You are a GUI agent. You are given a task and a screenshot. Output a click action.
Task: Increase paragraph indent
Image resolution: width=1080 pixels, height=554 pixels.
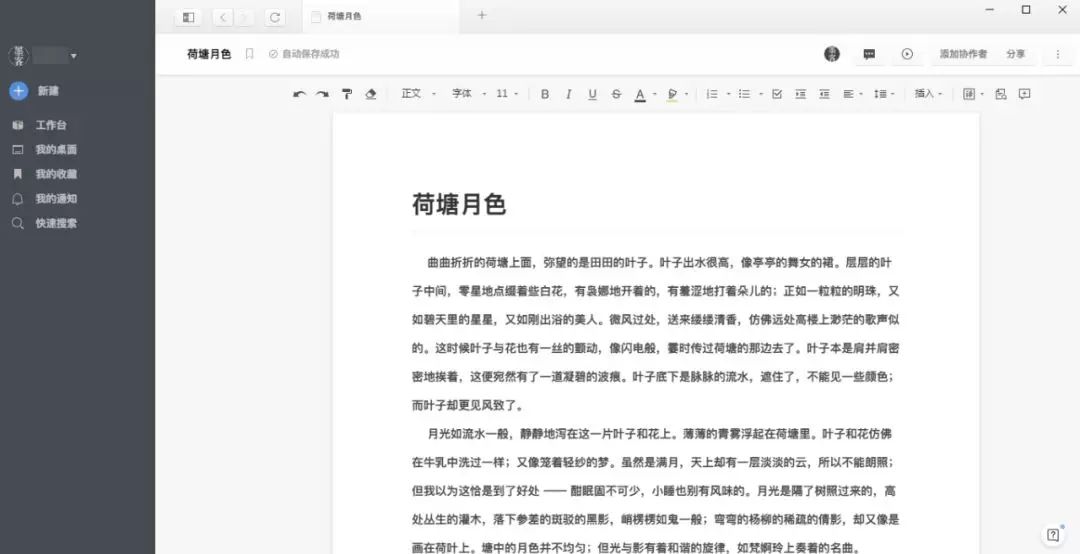800,94
